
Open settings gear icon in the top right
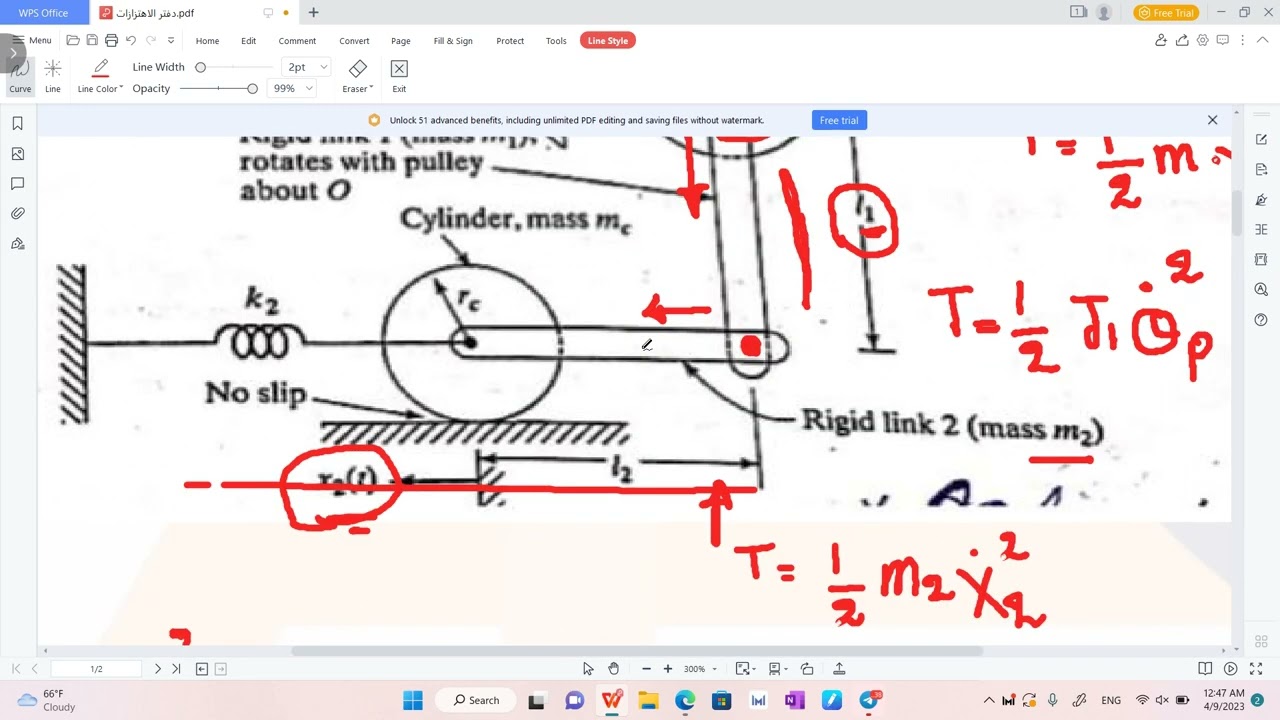(x=1203, y=40)
